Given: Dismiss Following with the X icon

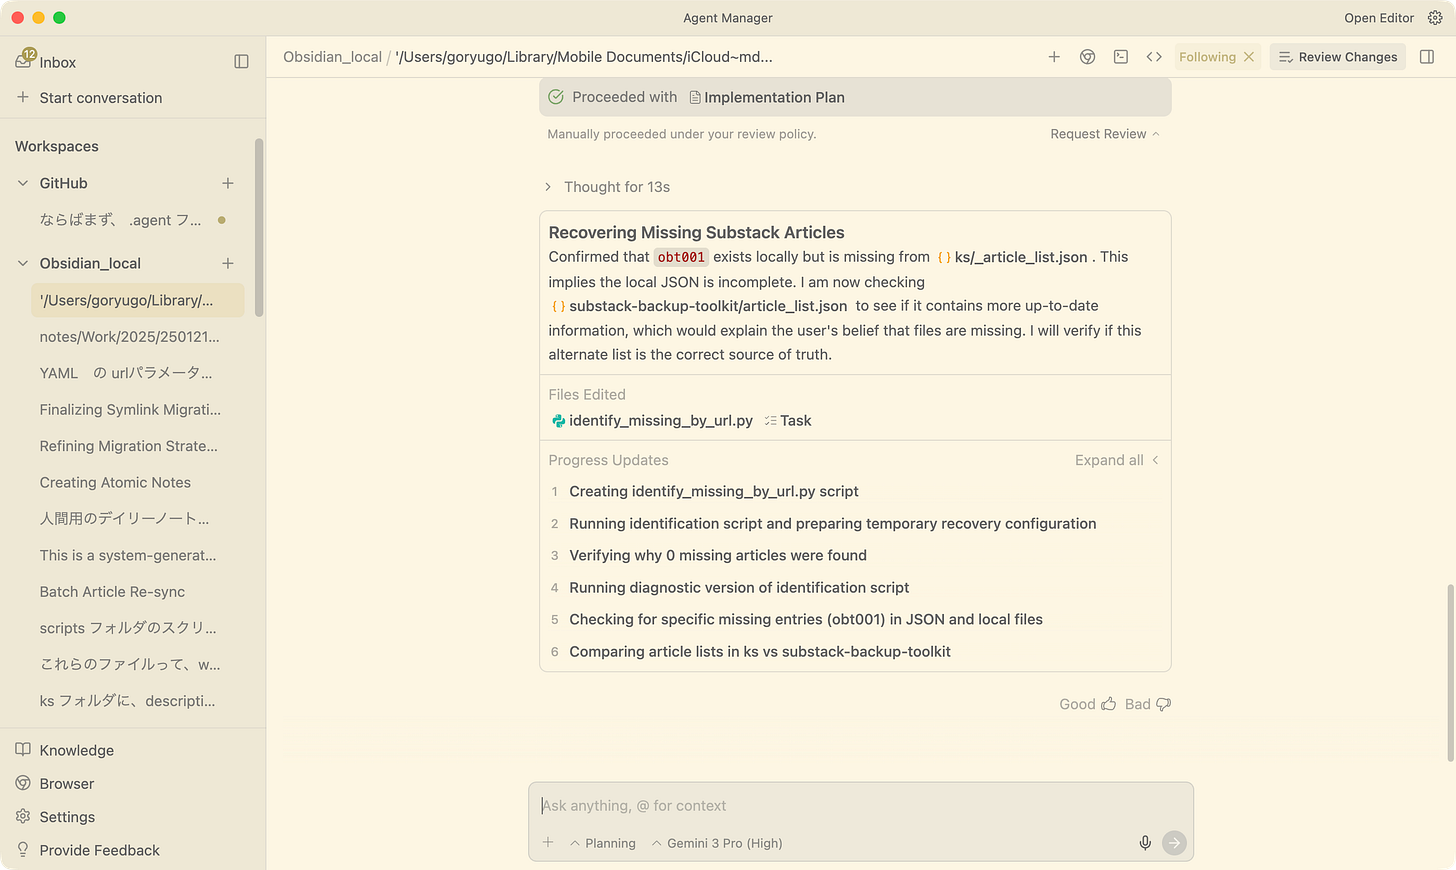Looking at the screenshot, I should pos(1249,57).
